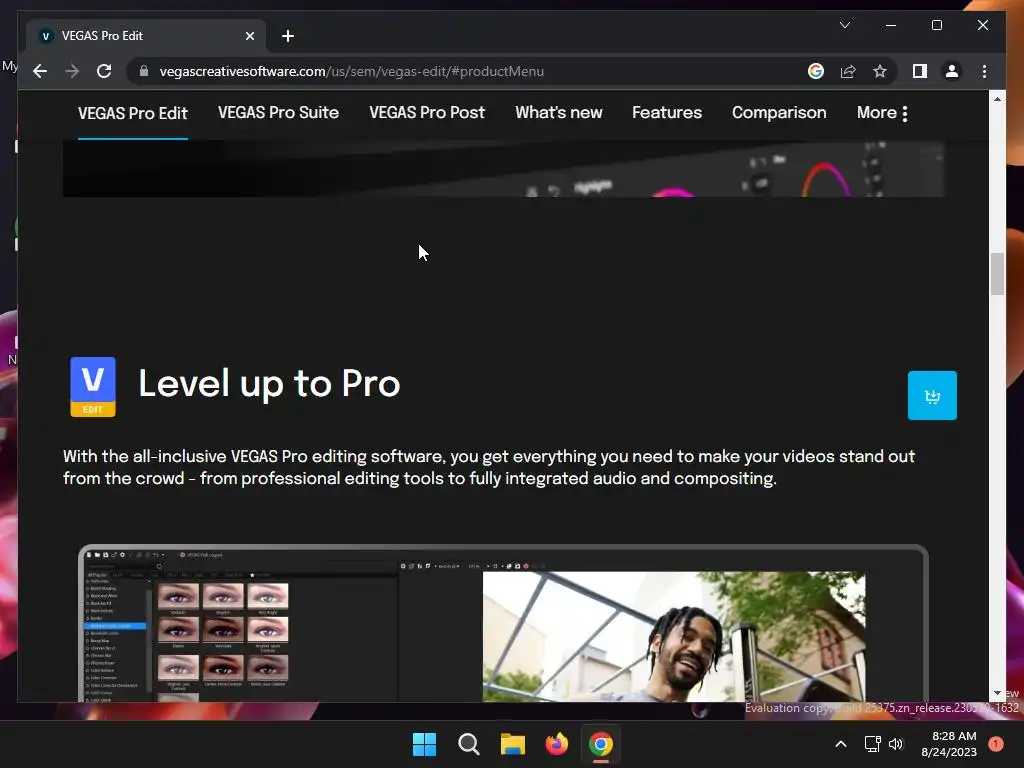Show hidden system tray icons
The height and width of the screenshot is (768, 1024).
pos(841,744)
